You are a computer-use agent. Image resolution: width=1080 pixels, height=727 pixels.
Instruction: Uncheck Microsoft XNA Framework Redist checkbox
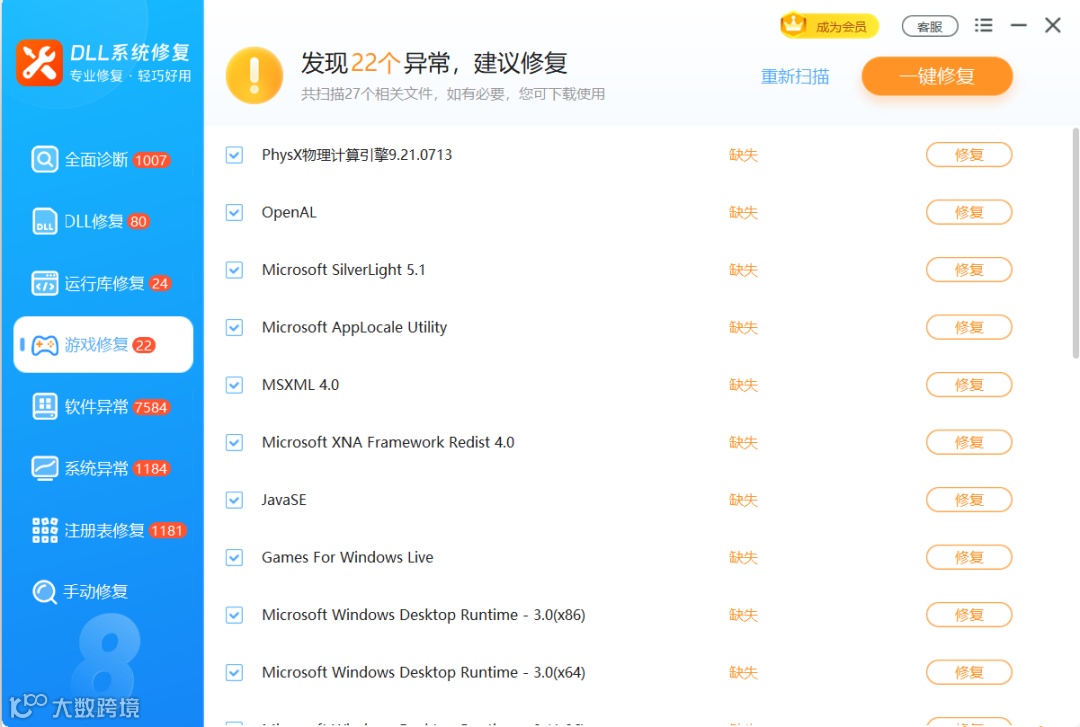point(234,442)
